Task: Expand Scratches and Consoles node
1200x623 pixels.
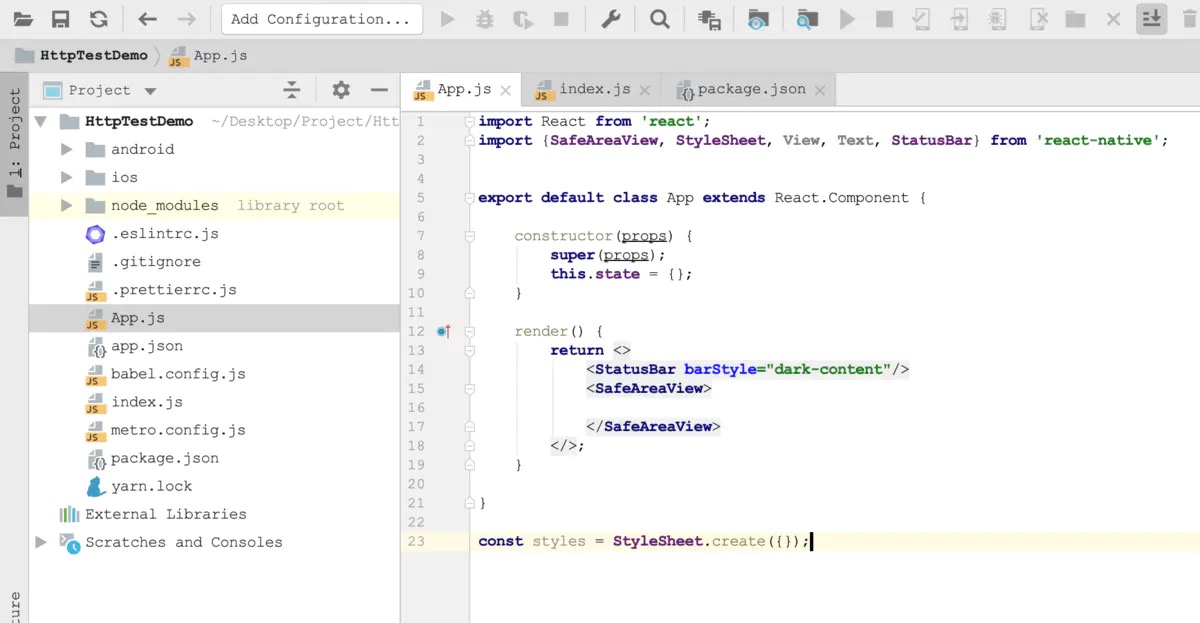Action: (41, 542)
